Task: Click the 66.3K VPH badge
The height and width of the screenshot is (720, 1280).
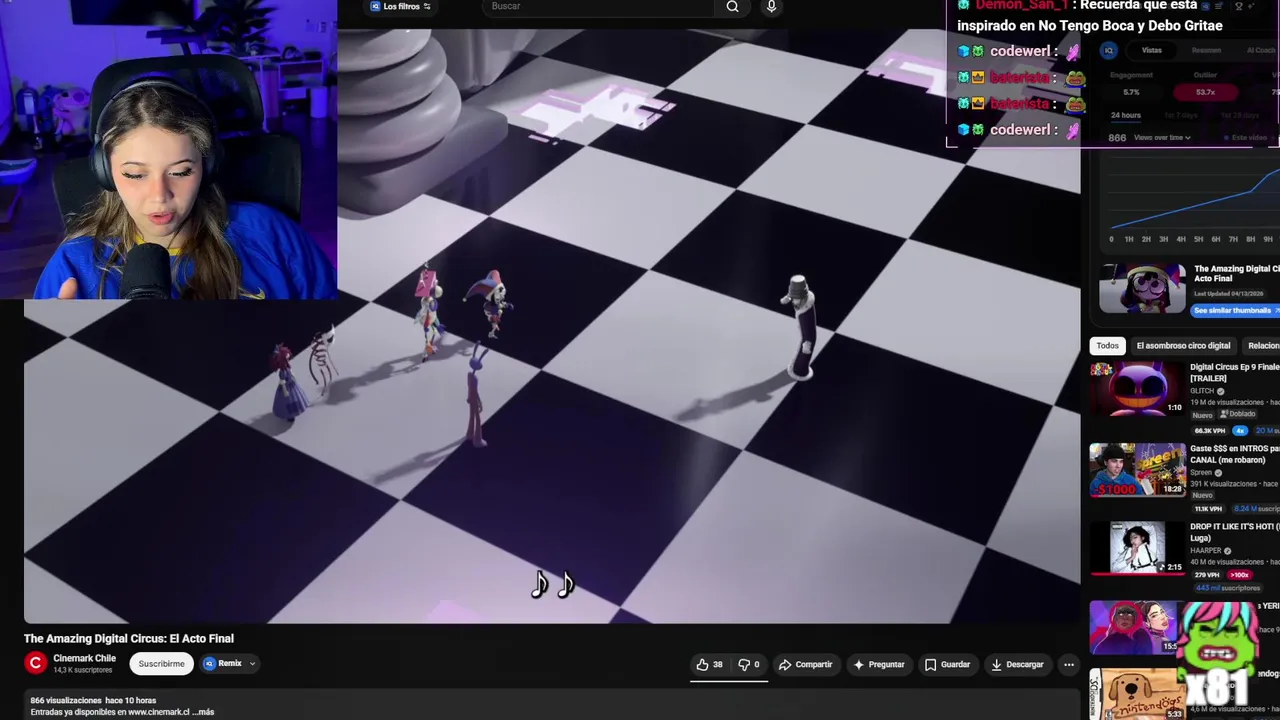Action: pos(1209,430)
